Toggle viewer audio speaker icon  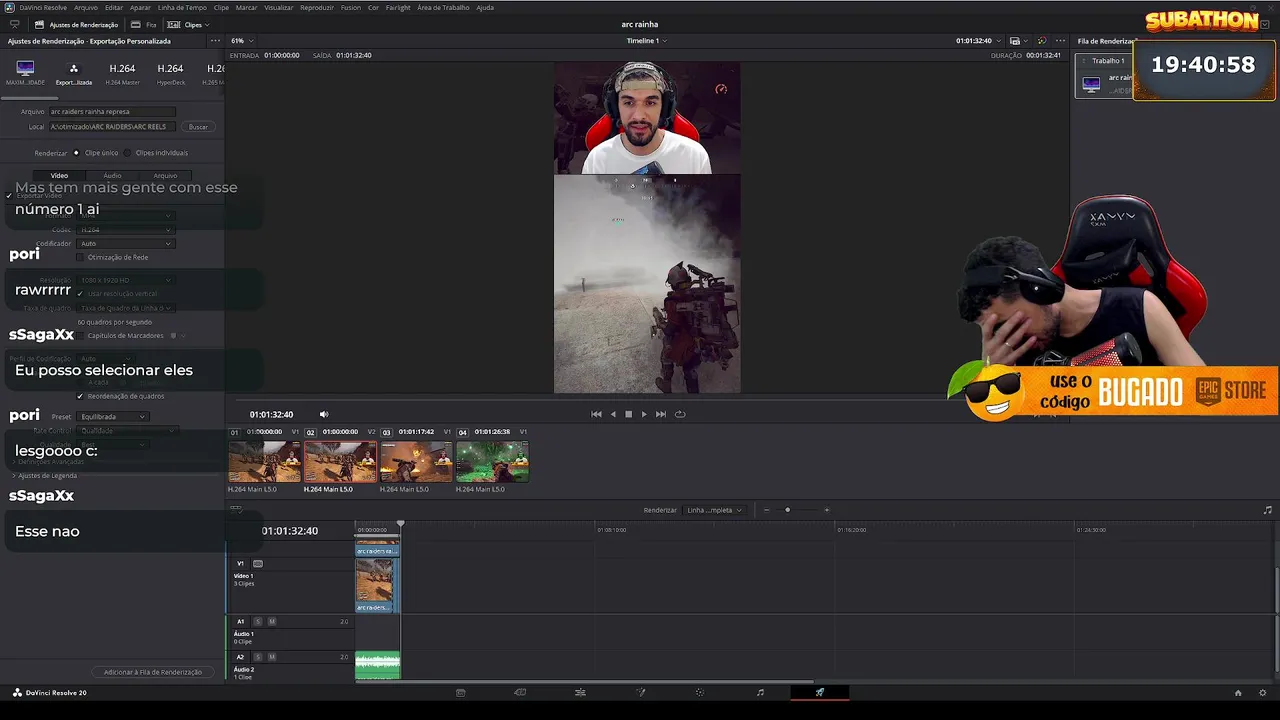[x=323, y=414]
